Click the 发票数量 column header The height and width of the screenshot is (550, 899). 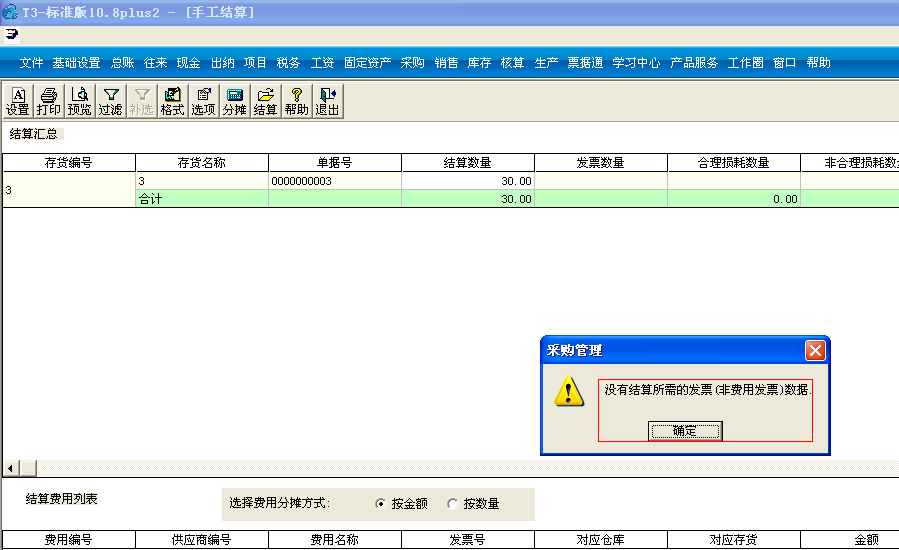click(601, 163)
